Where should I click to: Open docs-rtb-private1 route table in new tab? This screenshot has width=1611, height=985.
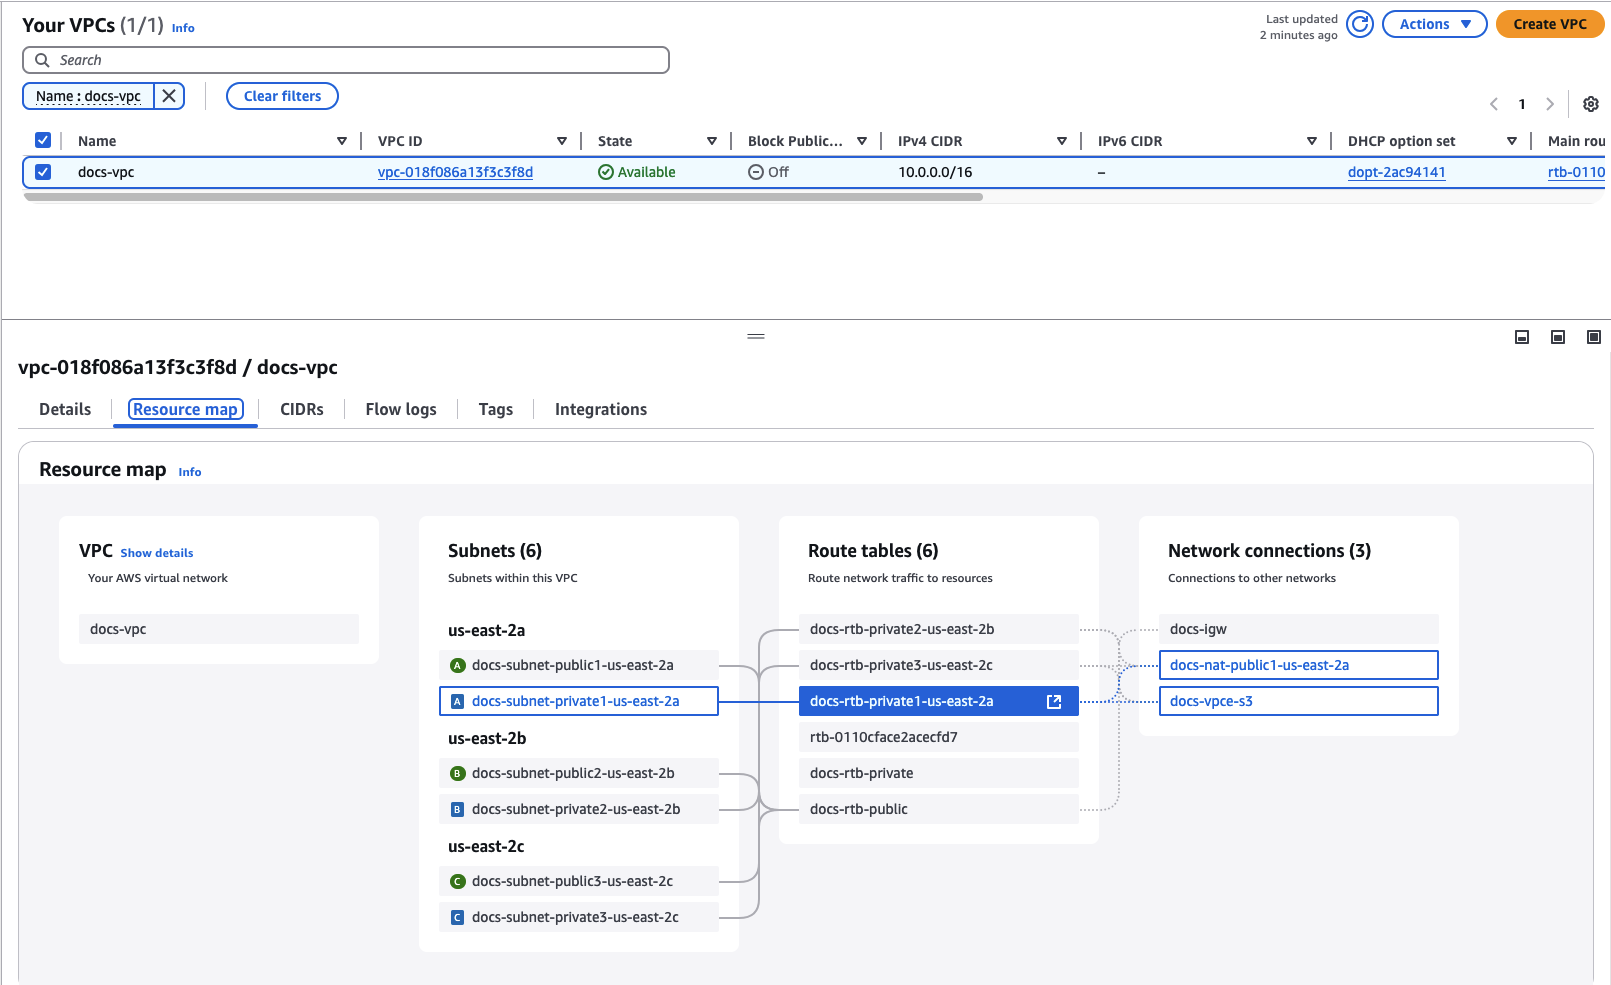(1054, 701)
